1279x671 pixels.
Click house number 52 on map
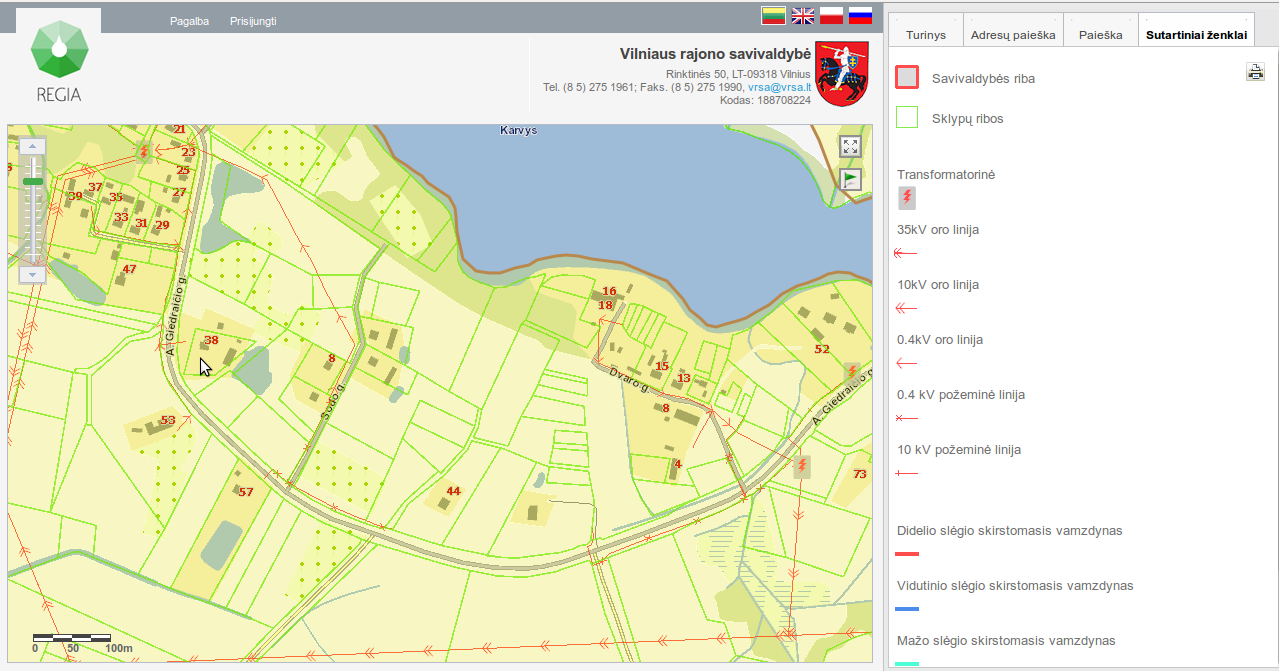coord(822,349)
